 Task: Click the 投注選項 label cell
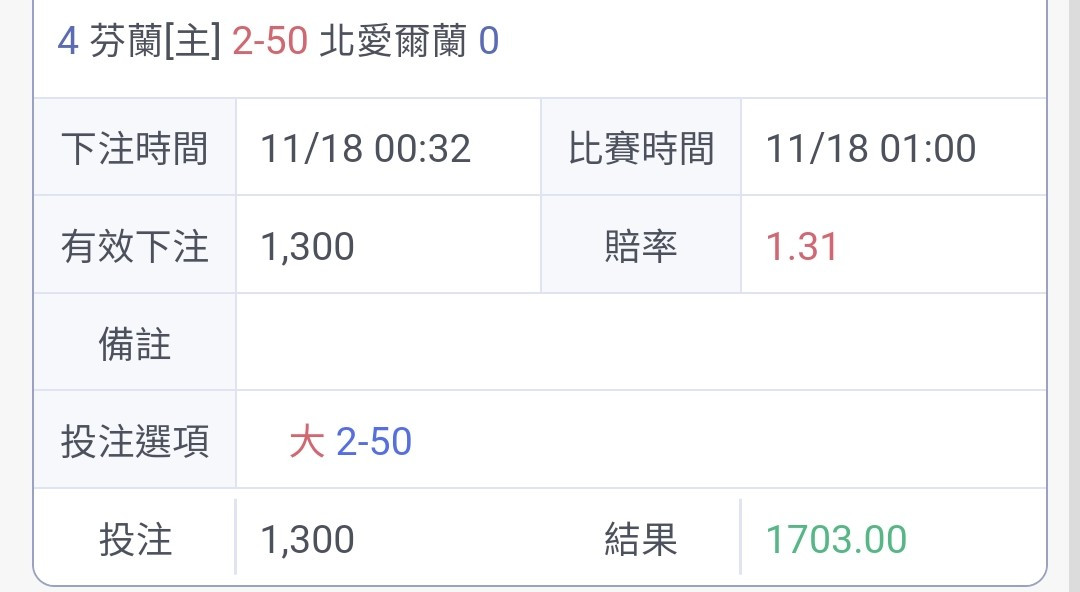click(135, 440)
